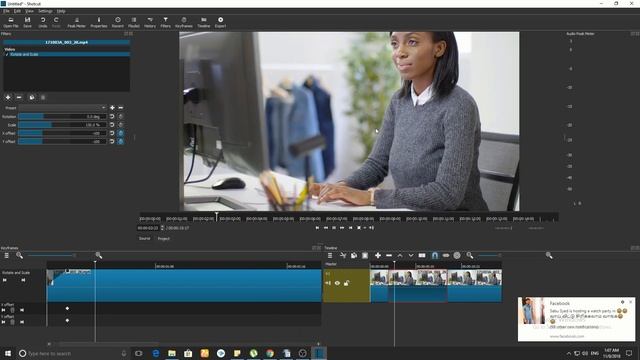Toggle keyframes for Y offset parameter
Viewport: 640px width, 360px height.
click(x=120, y=141)
